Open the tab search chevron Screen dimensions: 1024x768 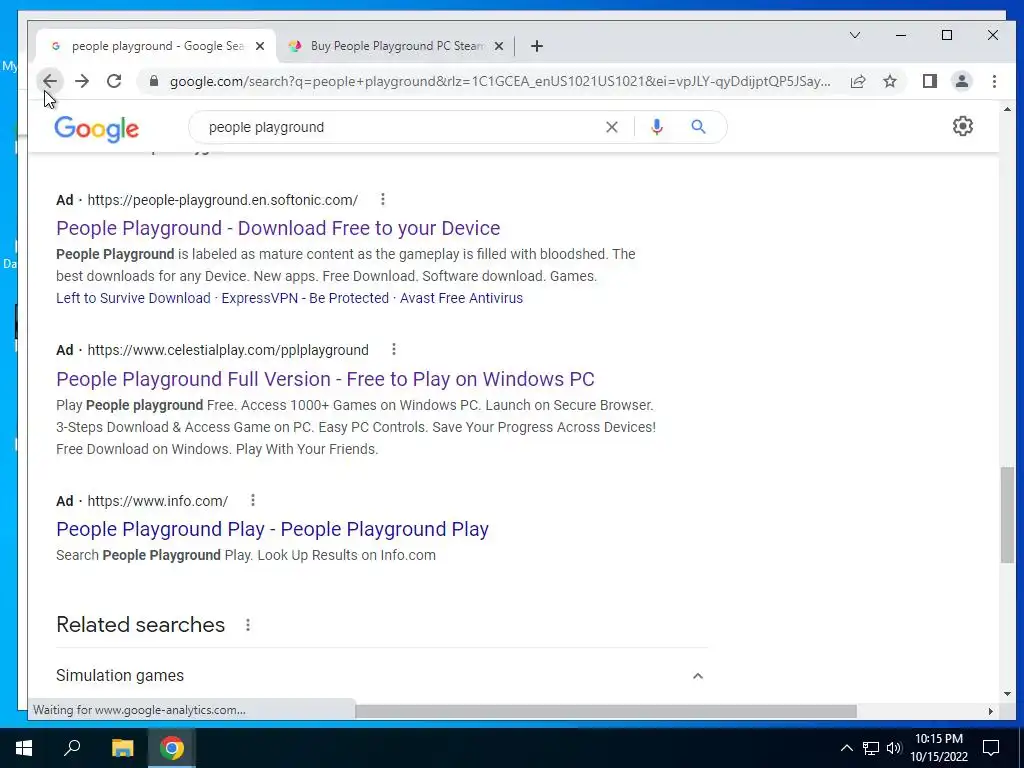855,35
